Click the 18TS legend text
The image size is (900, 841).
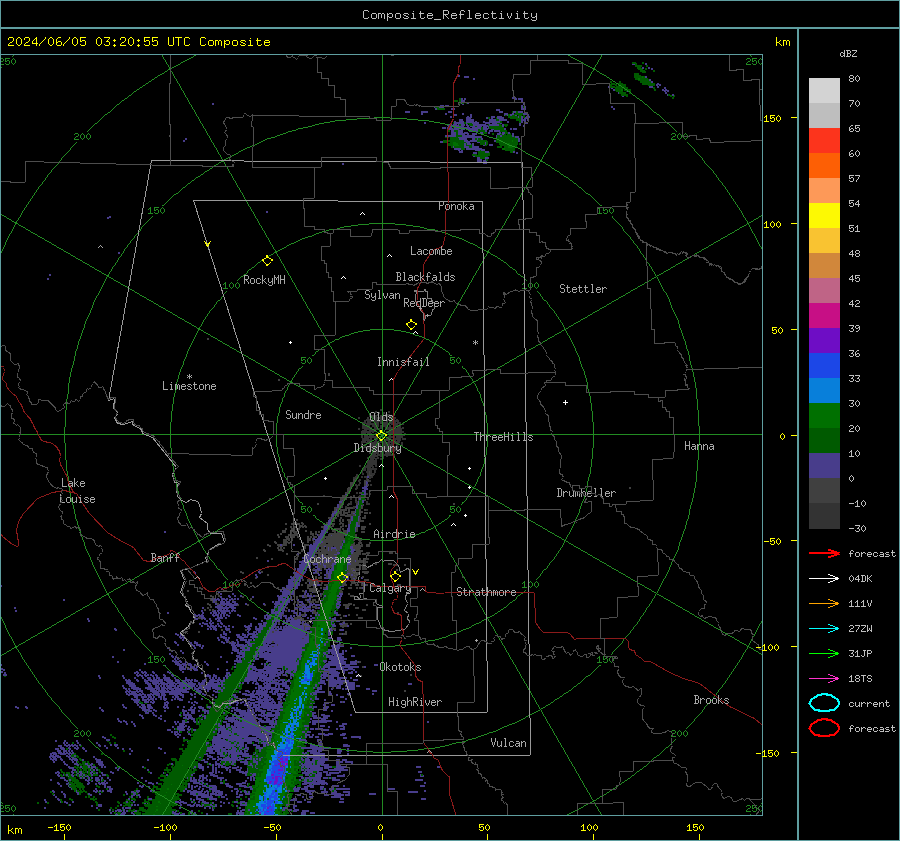click(860, 679)
